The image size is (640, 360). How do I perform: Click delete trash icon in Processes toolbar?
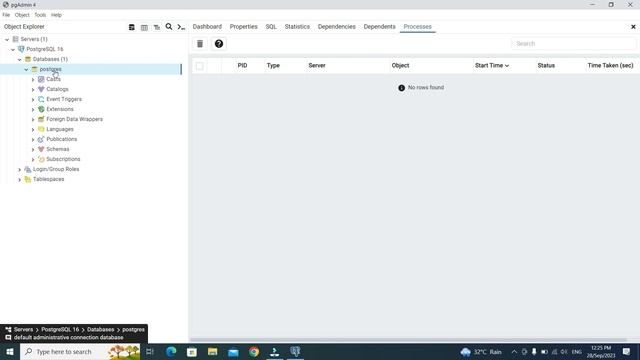point(200,44)
